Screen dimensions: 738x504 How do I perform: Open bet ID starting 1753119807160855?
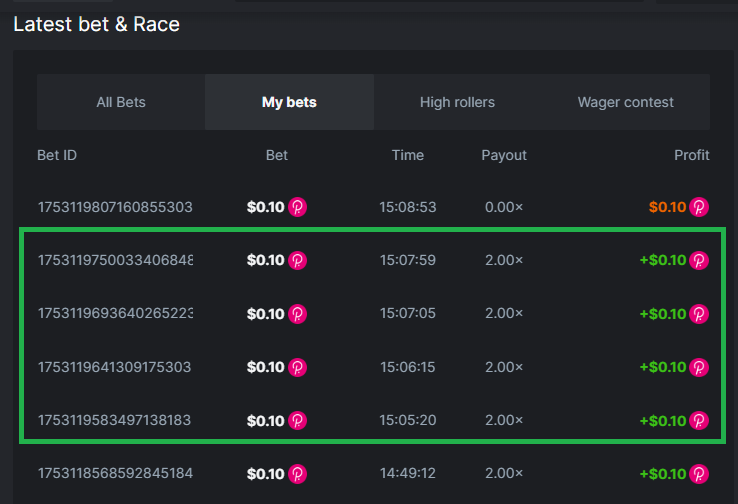click(115, 207)
